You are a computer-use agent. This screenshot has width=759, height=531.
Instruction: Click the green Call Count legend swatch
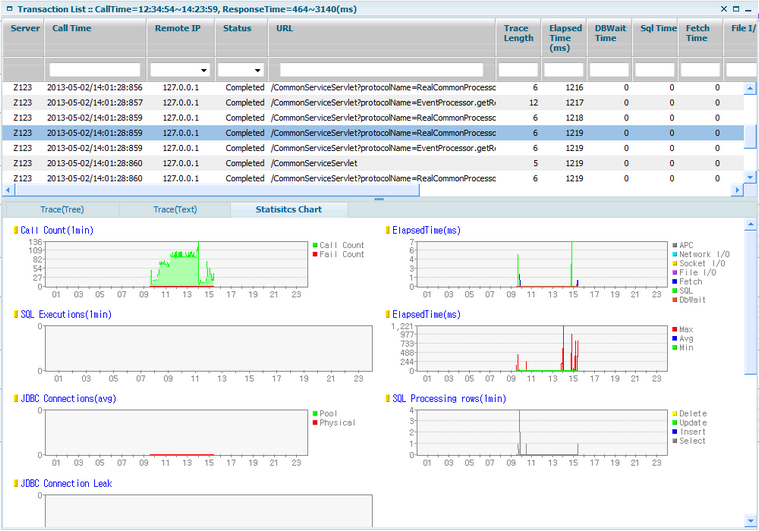[x=315, y=245]
